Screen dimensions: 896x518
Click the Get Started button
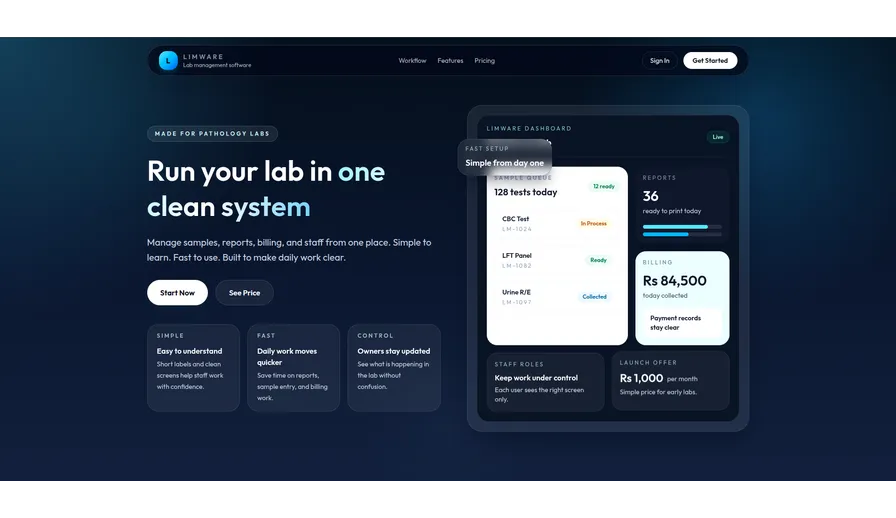pyautogui.click(x=710, y=61)
